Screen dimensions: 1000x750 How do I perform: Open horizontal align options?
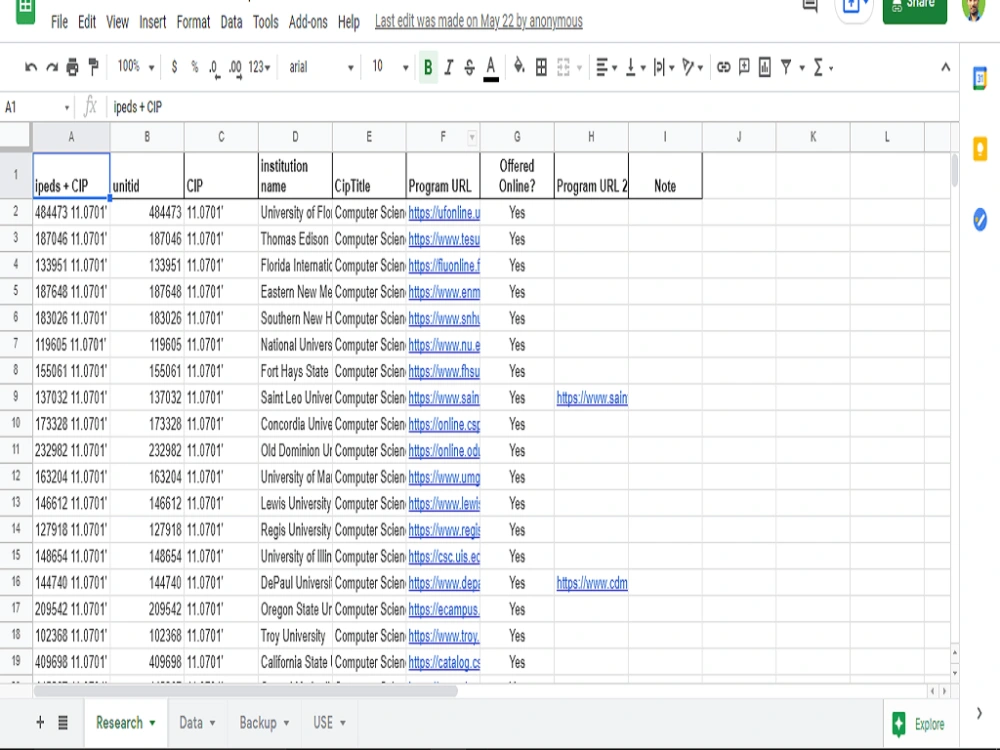pyautogui.click(x=606, y=67)
